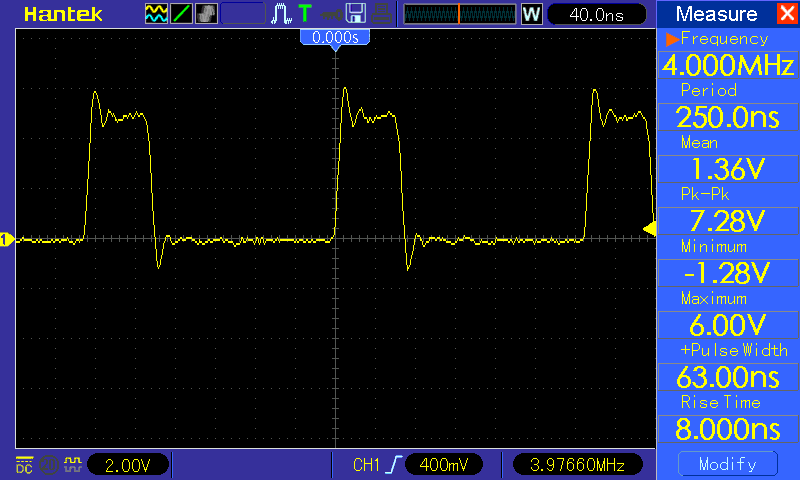Select the Frequency measurement label

point(724,39)
